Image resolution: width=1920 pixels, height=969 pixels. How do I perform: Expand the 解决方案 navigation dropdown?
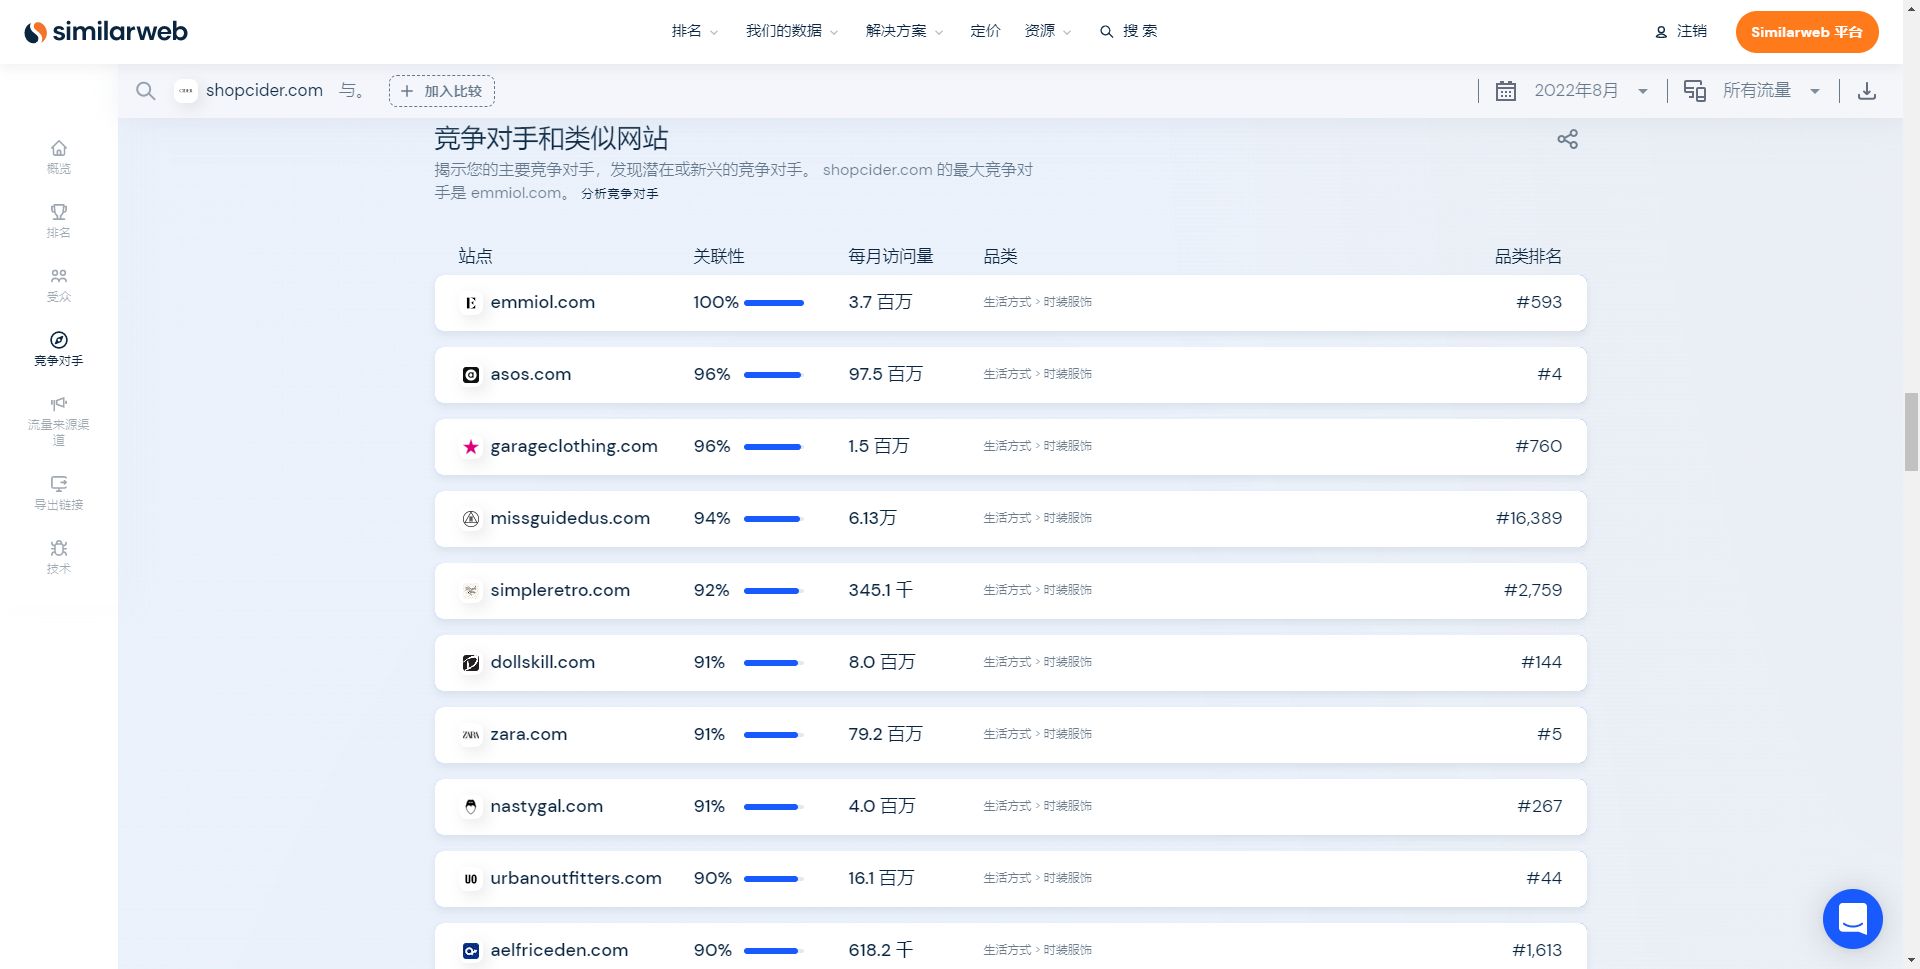point(905,31)
